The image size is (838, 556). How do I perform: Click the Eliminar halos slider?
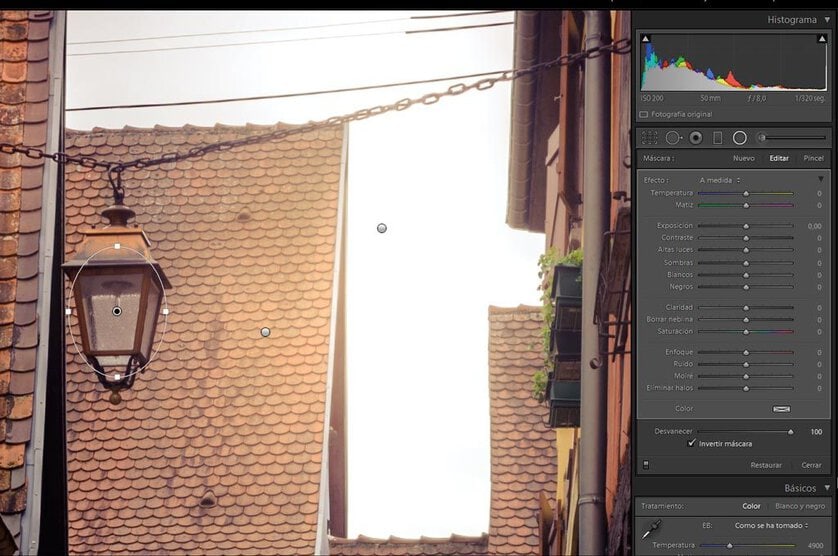pyautogui.click(x=746, y=389)
